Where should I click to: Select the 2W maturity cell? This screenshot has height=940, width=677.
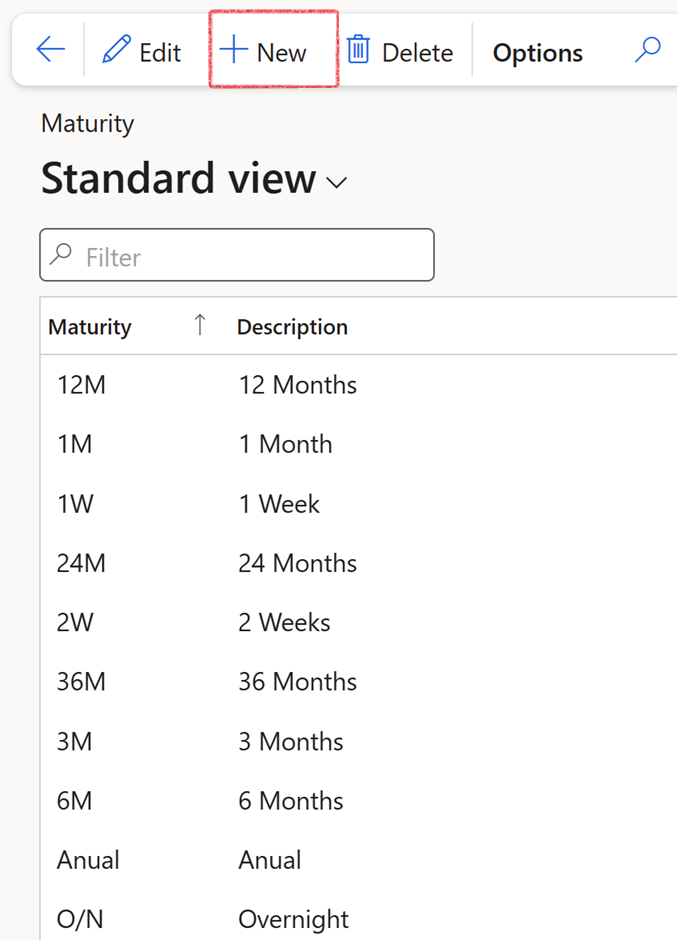pos(75,622)
